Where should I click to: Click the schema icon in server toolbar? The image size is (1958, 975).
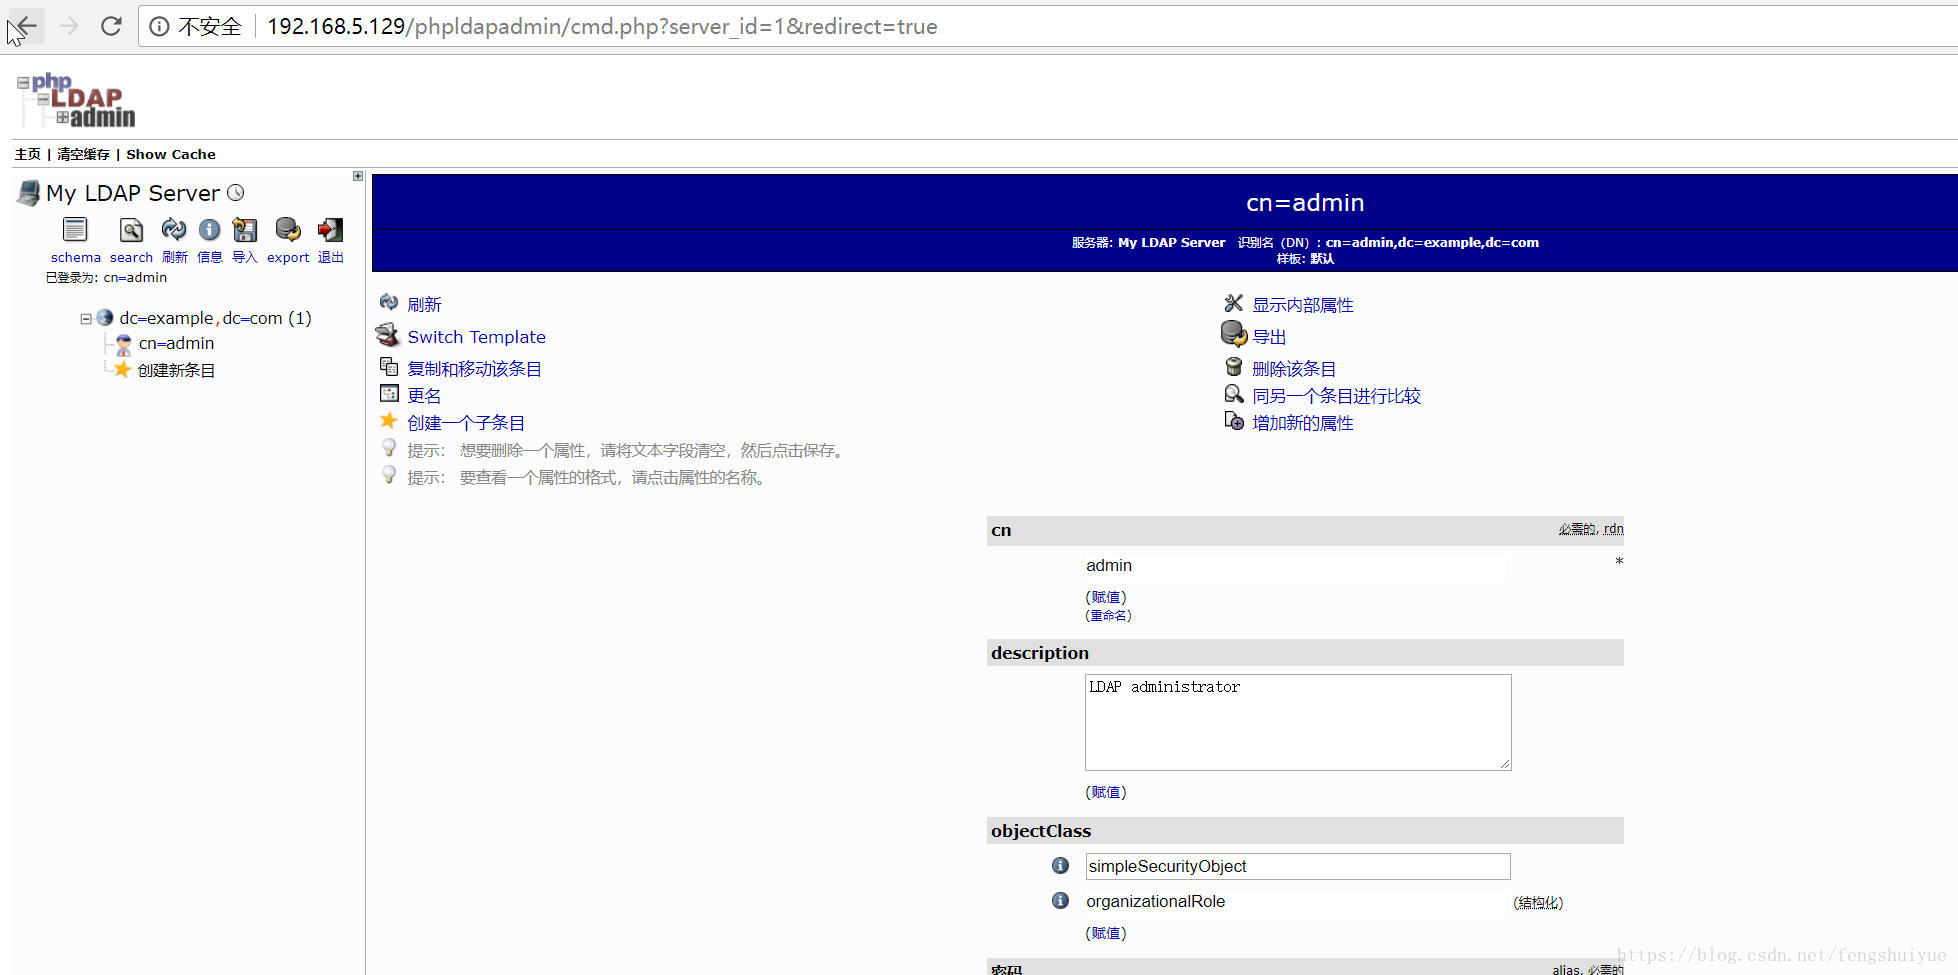[x=75, y=230]
